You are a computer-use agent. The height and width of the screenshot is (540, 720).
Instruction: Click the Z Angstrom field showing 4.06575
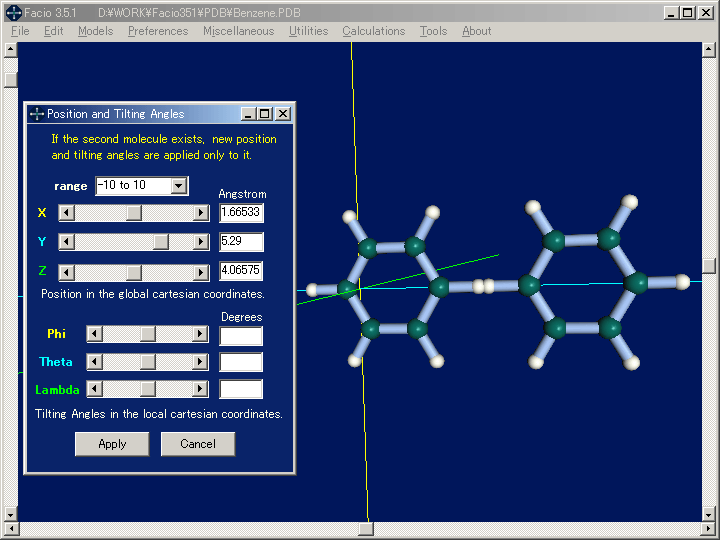241,270
